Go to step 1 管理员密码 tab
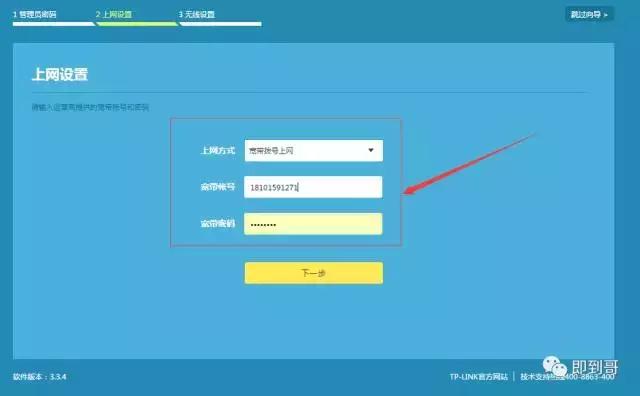 (x=35, y=15)
